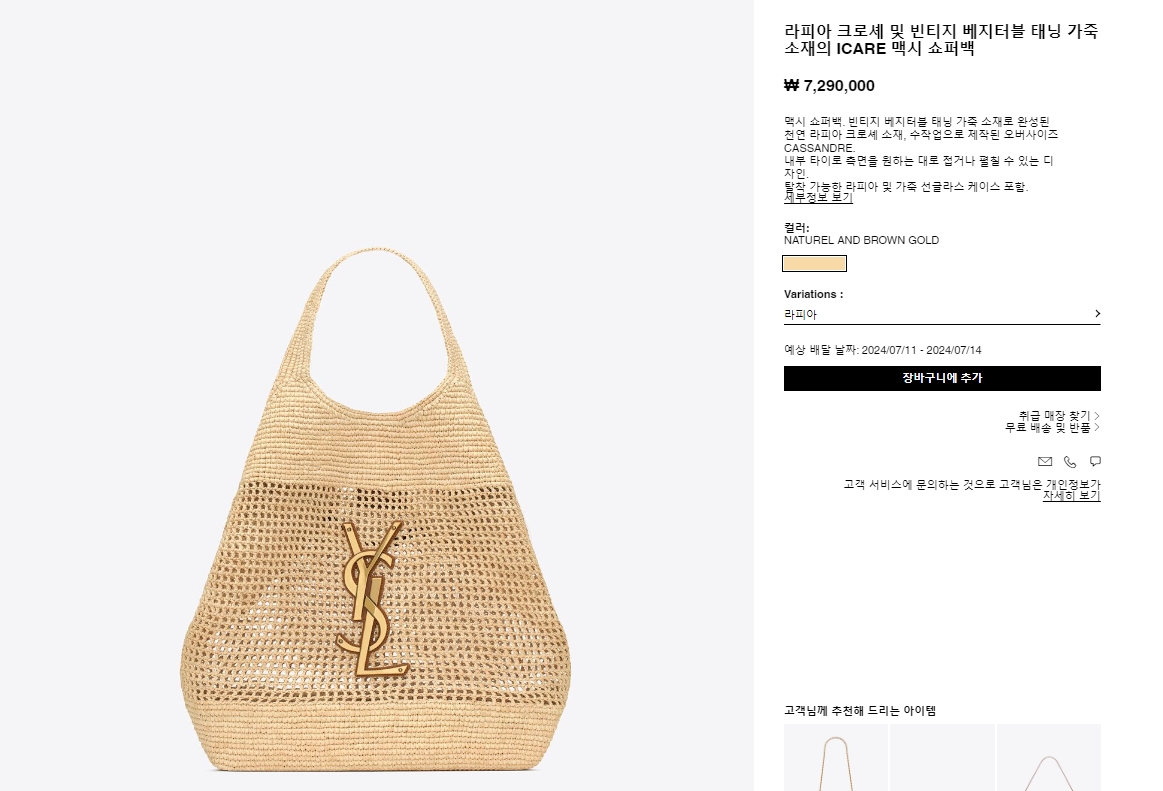Click the chevron beside 무료 배송 및 반품
Screen dimensions: 1163x791
(x=1097, y=427)
